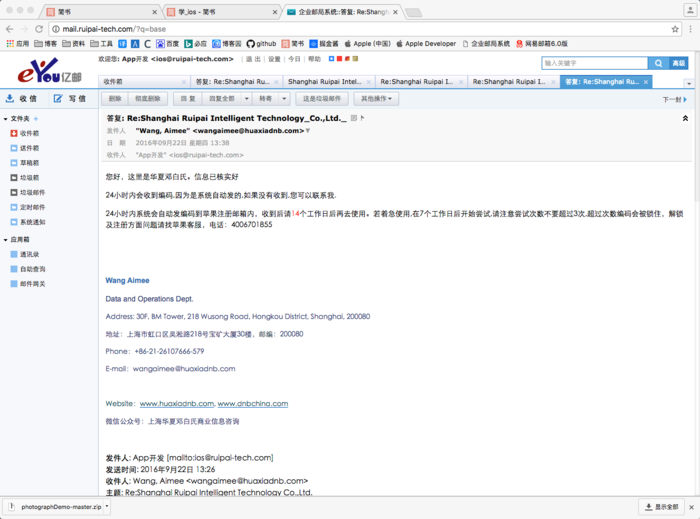
Task: Click the keyword search input field
Action: [595, 63]
